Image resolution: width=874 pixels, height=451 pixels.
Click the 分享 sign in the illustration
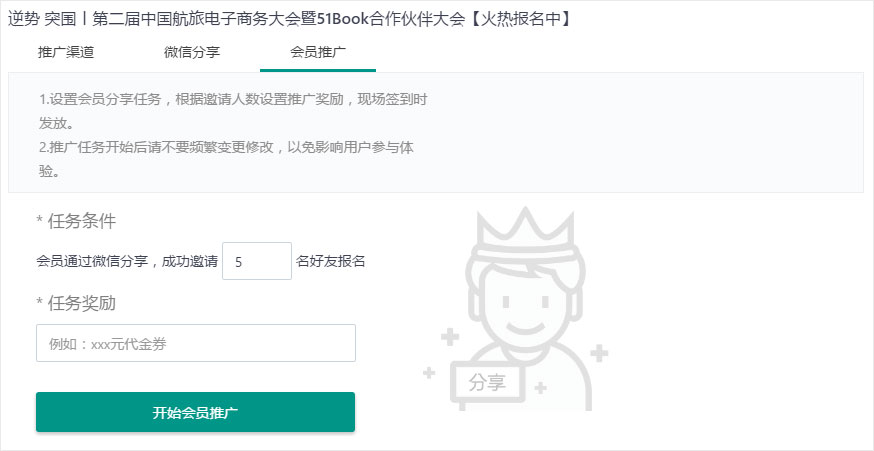(x=487, y=384)
